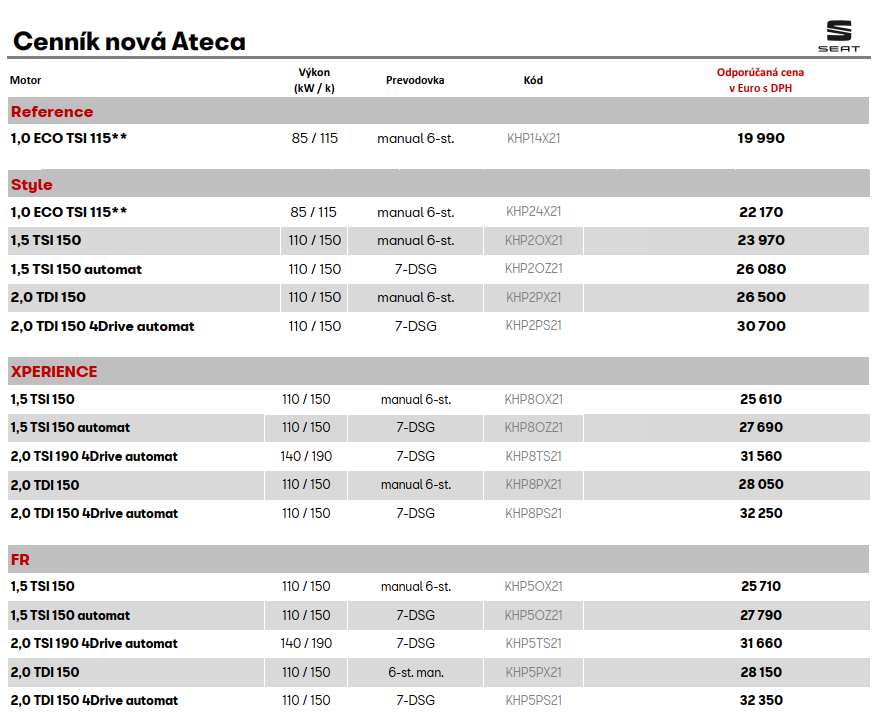Image resolution: width=880 pixels, height=724 pixels.
Task: Click the 'Kód' column header
Action: [533, 80]
